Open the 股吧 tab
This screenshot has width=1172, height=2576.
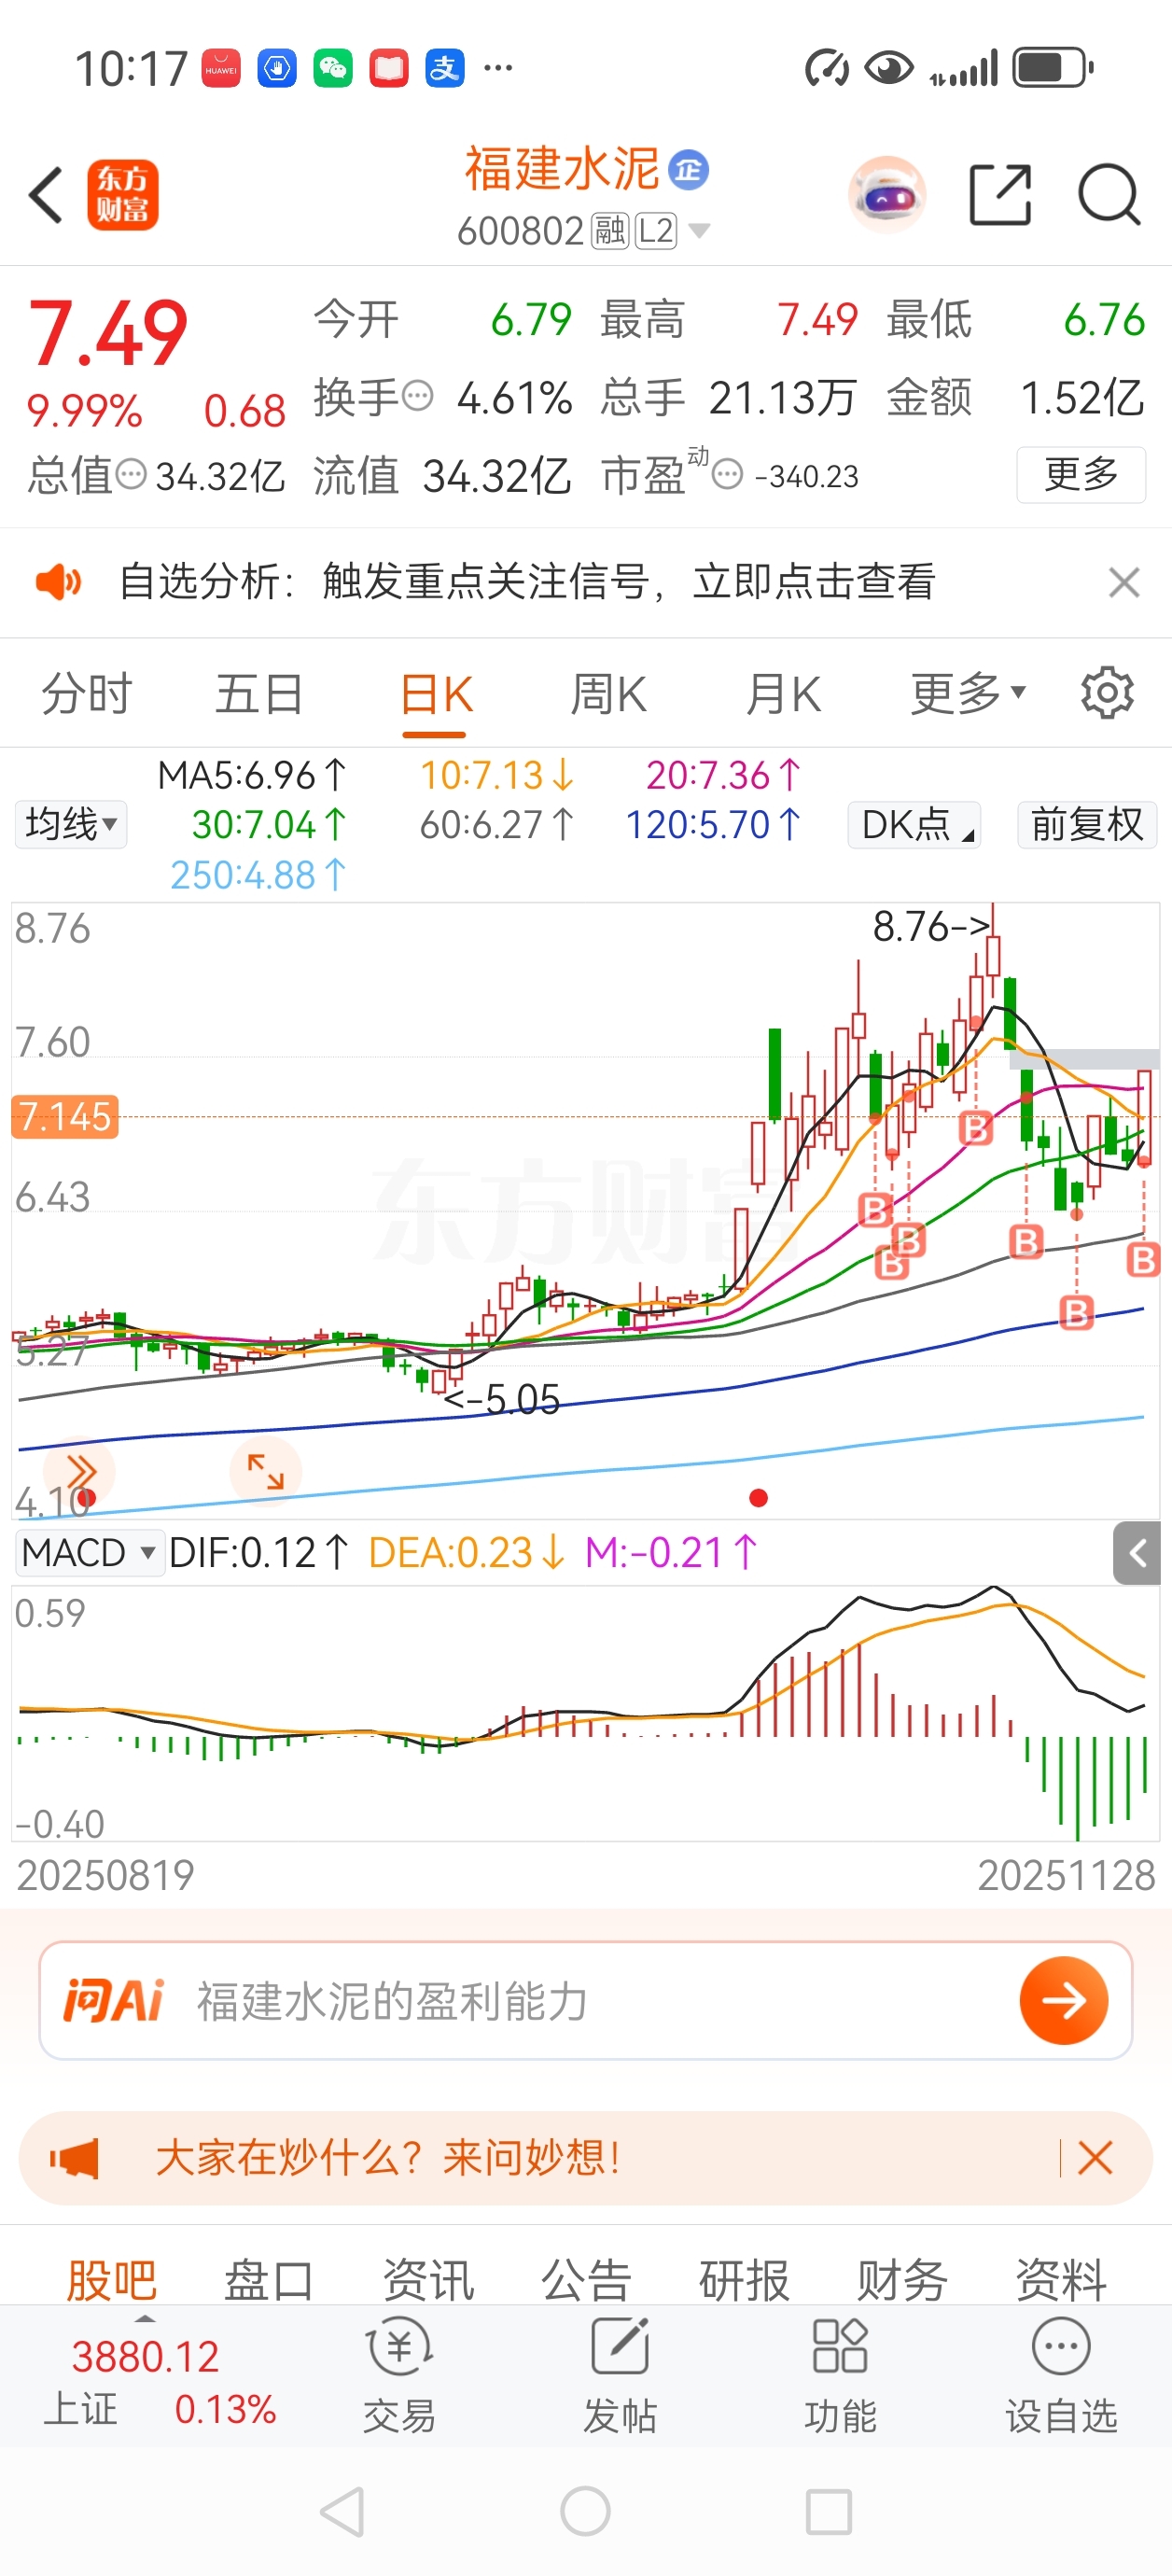click(112, 2280)
